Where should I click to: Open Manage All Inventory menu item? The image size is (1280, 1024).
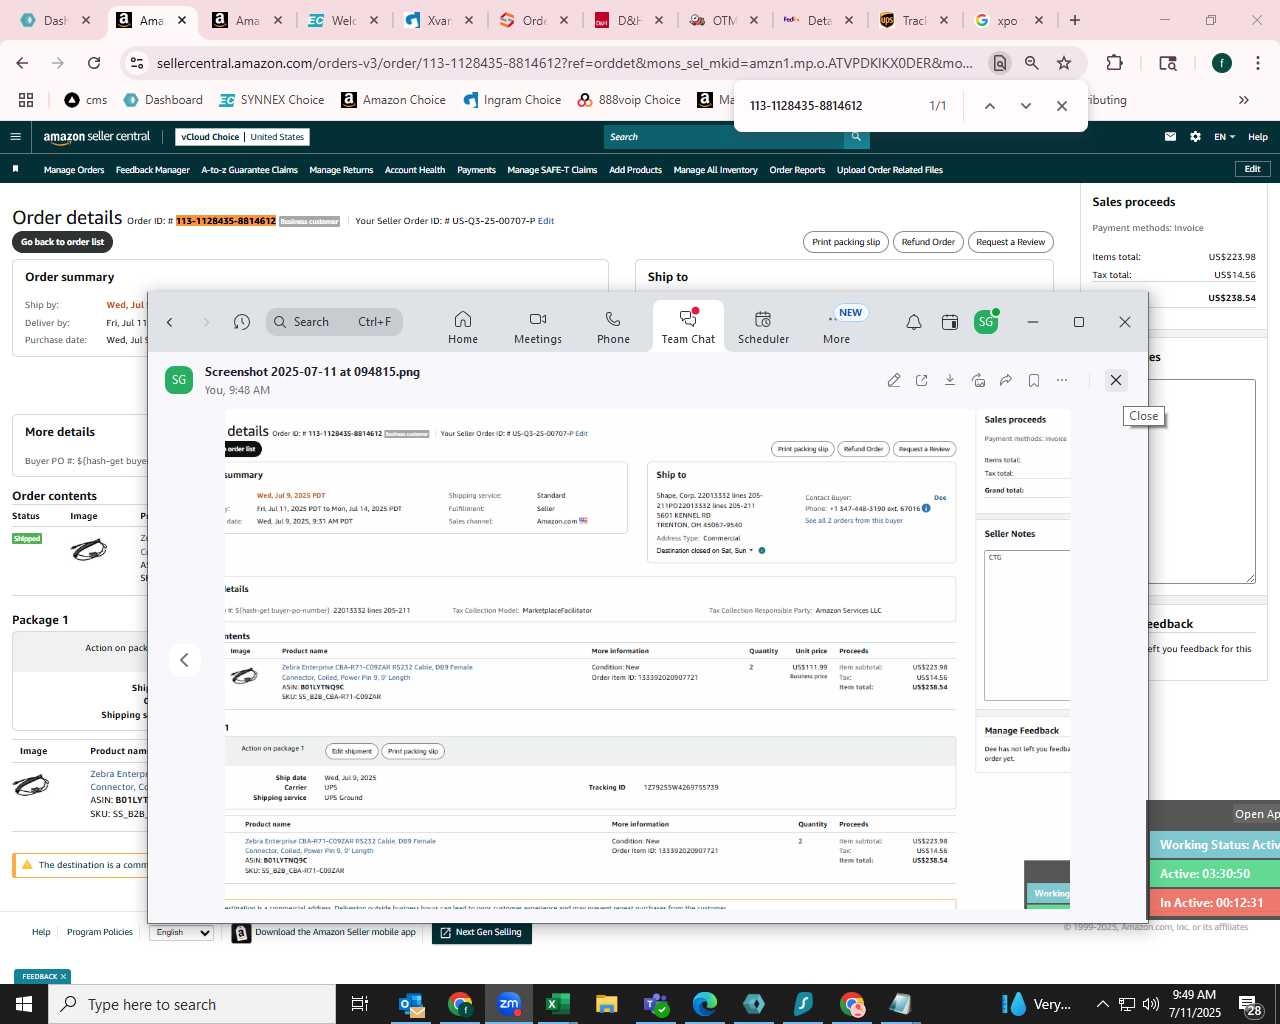click(715, 170)
